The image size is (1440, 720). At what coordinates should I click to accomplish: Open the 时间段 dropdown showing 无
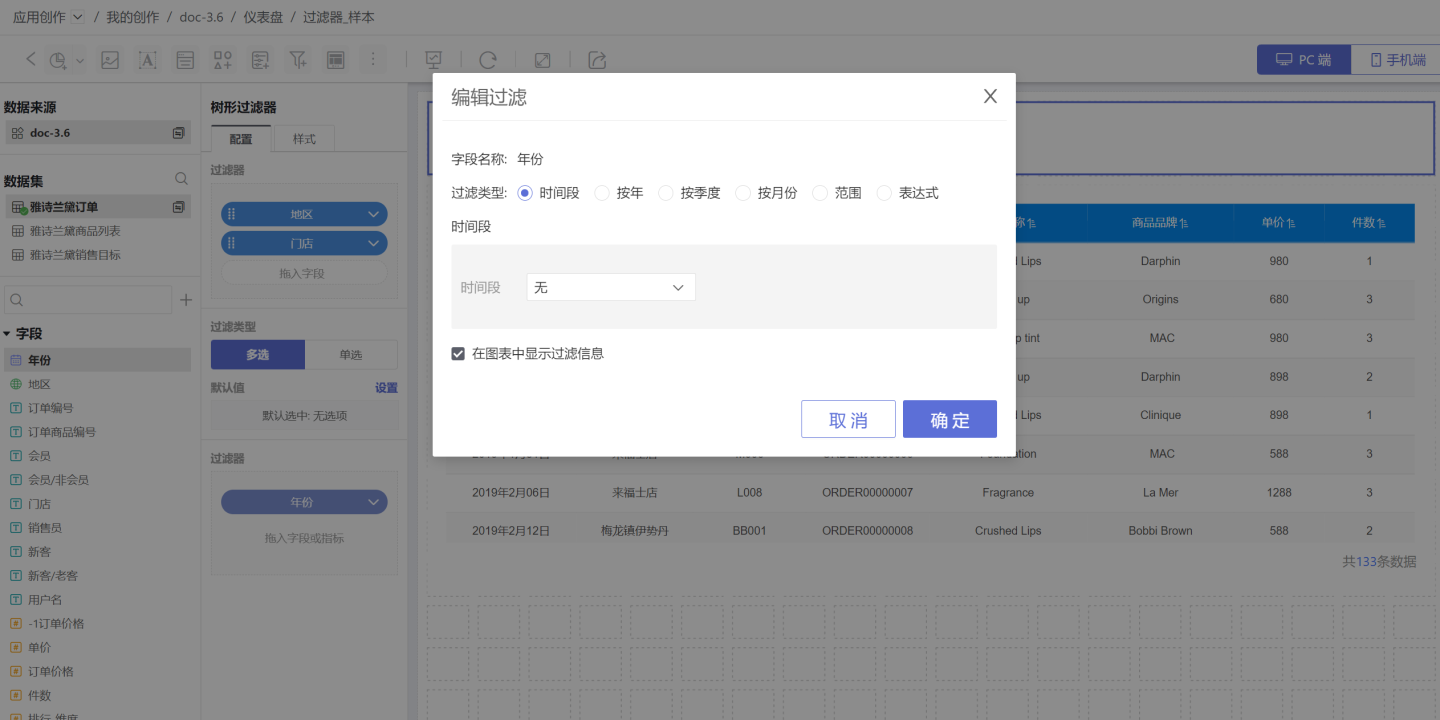click(610, 288)
